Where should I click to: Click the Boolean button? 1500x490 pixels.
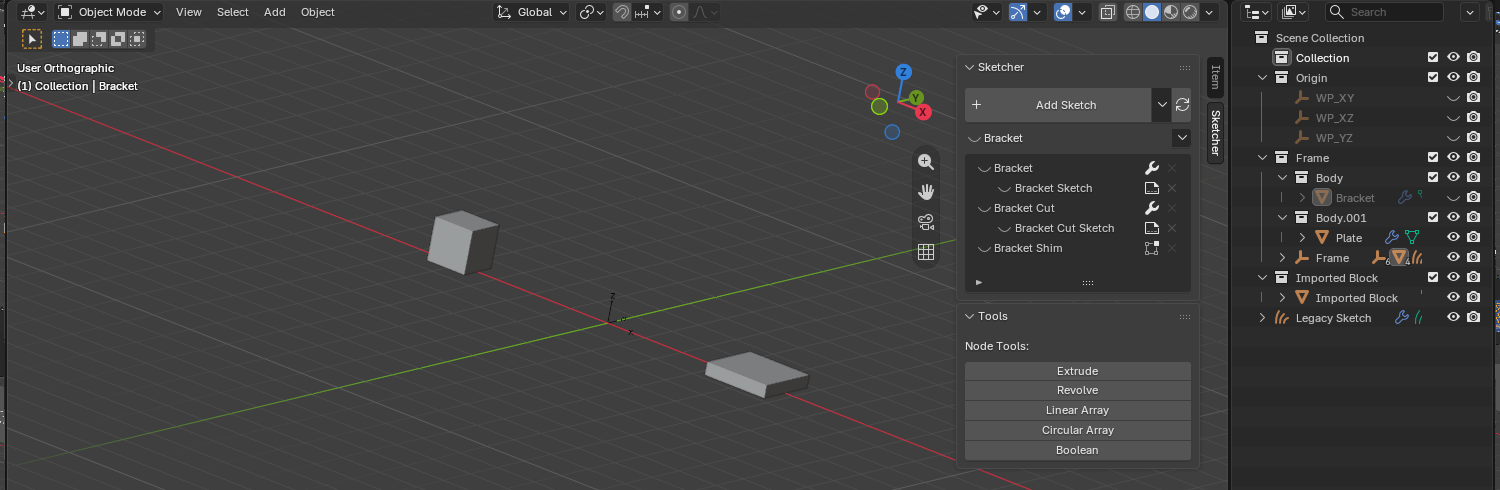click(x=1078, y=450)
